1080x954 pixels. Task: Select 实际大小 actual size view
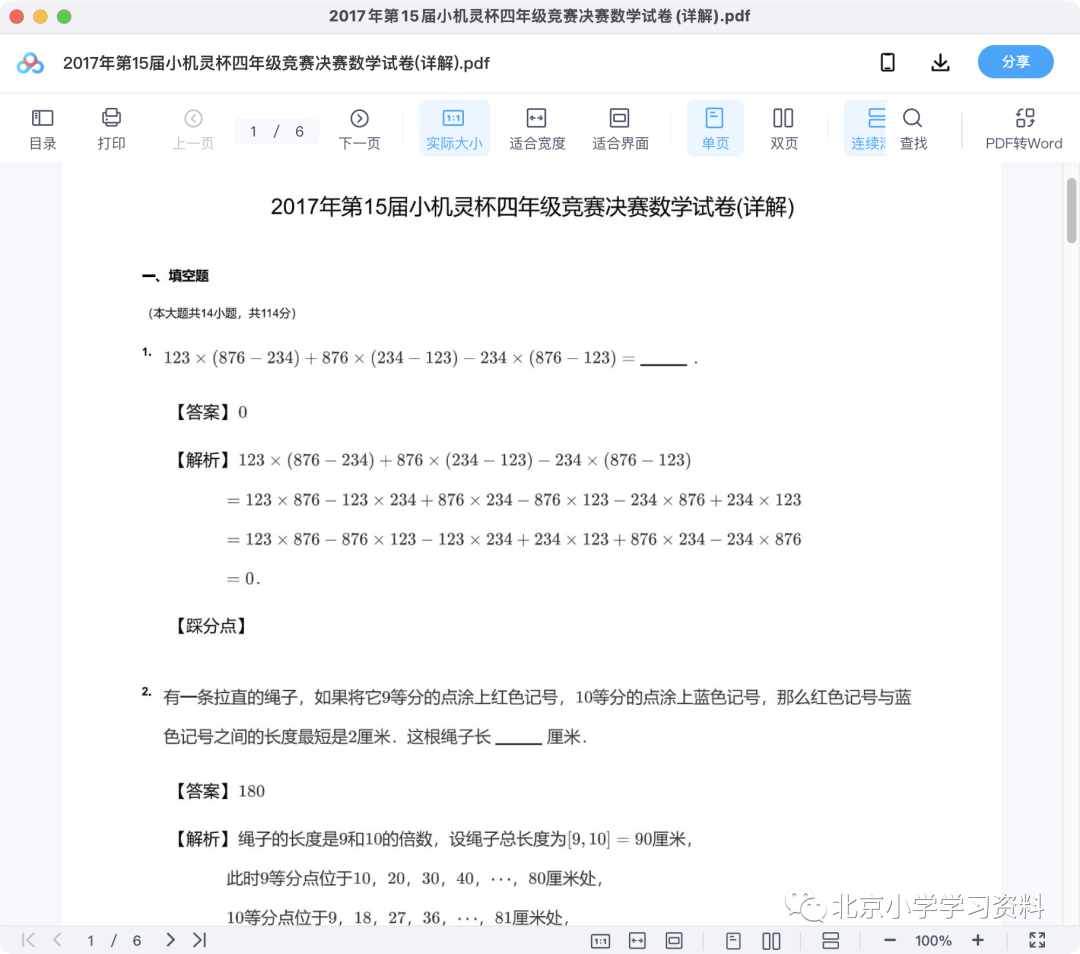(x=454, y=129)
